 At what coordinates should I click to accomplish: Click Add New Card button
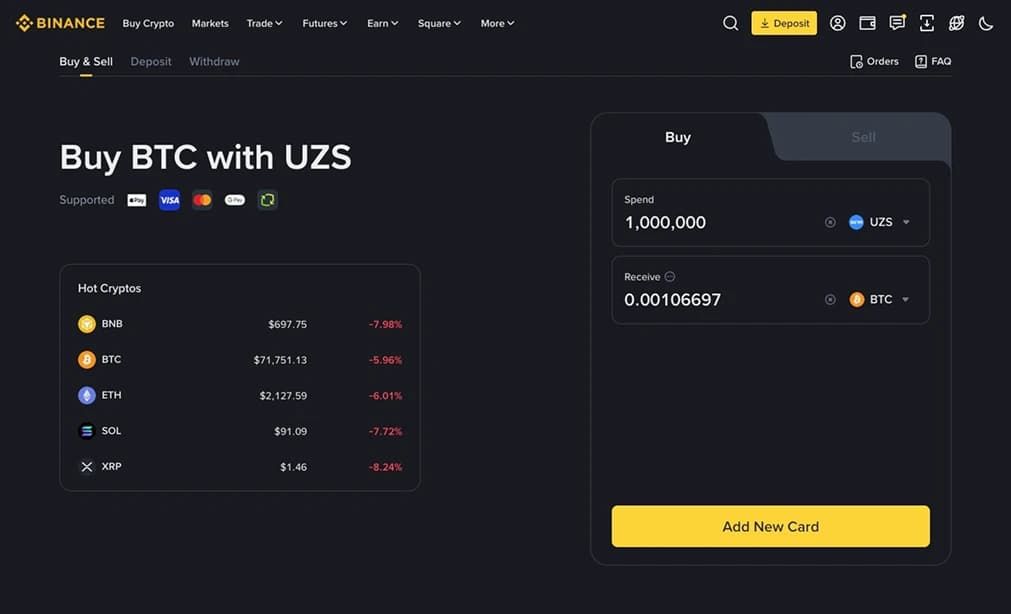(x=771, y=526)
